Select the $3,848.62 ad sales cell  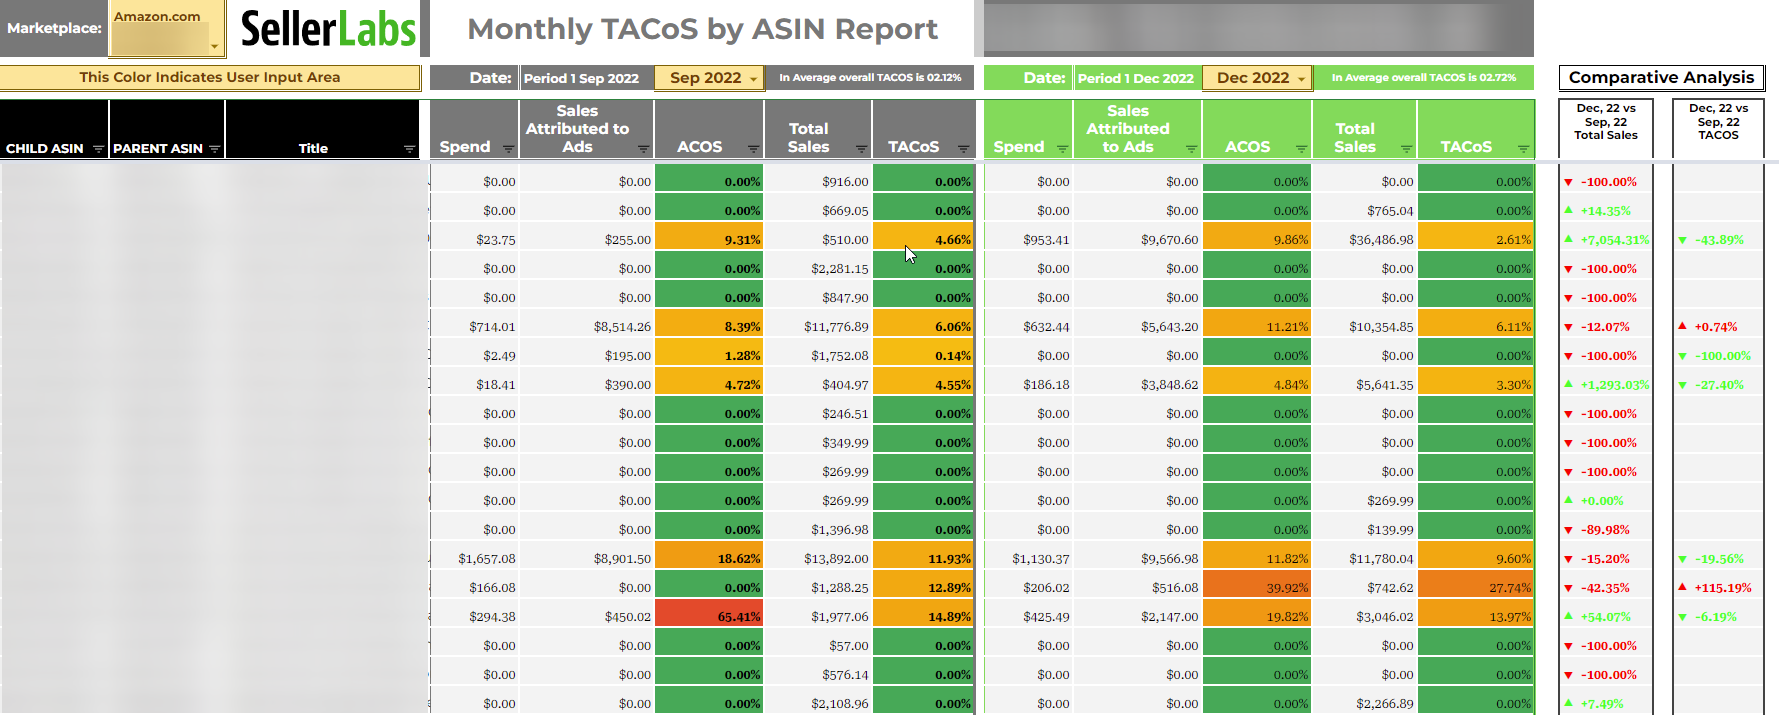[x=1138, y=385]
